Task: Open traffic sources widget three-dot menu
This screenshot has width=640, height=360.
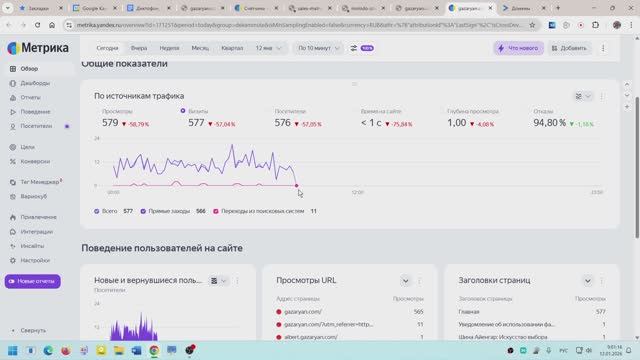Action: coord(602,96)
